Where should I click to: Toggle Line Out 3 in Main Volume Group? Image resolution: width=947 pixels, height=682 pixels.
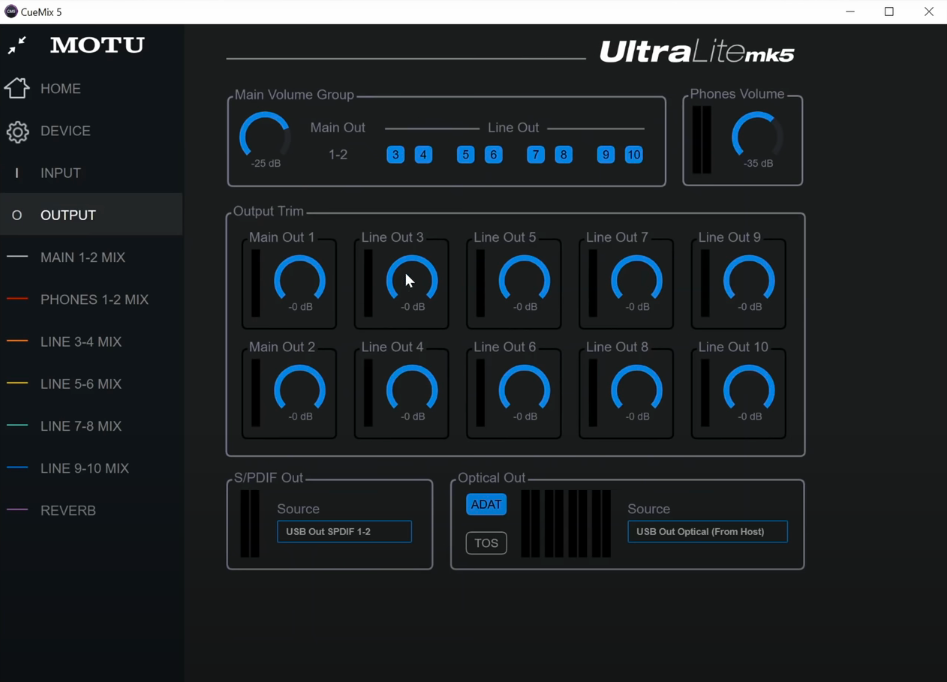click(396, 155)
